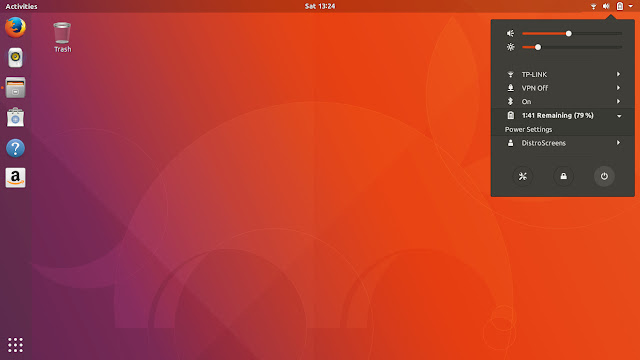Expand the VPN Off submenu arrow
640x360 pixels.
click(x=618, y=88)
